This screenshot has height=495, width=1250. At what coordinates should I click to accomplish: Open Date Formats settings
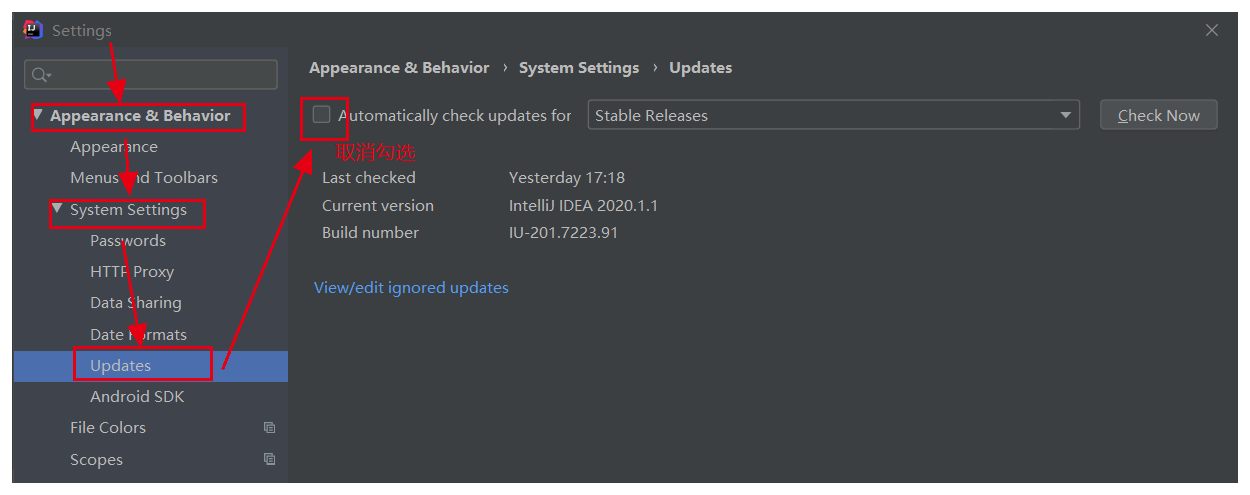point(138,335)
